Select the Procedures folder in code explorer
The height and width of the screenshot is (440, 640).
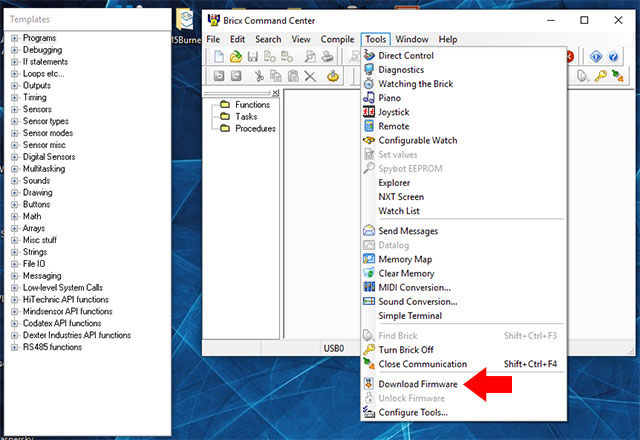255,129
